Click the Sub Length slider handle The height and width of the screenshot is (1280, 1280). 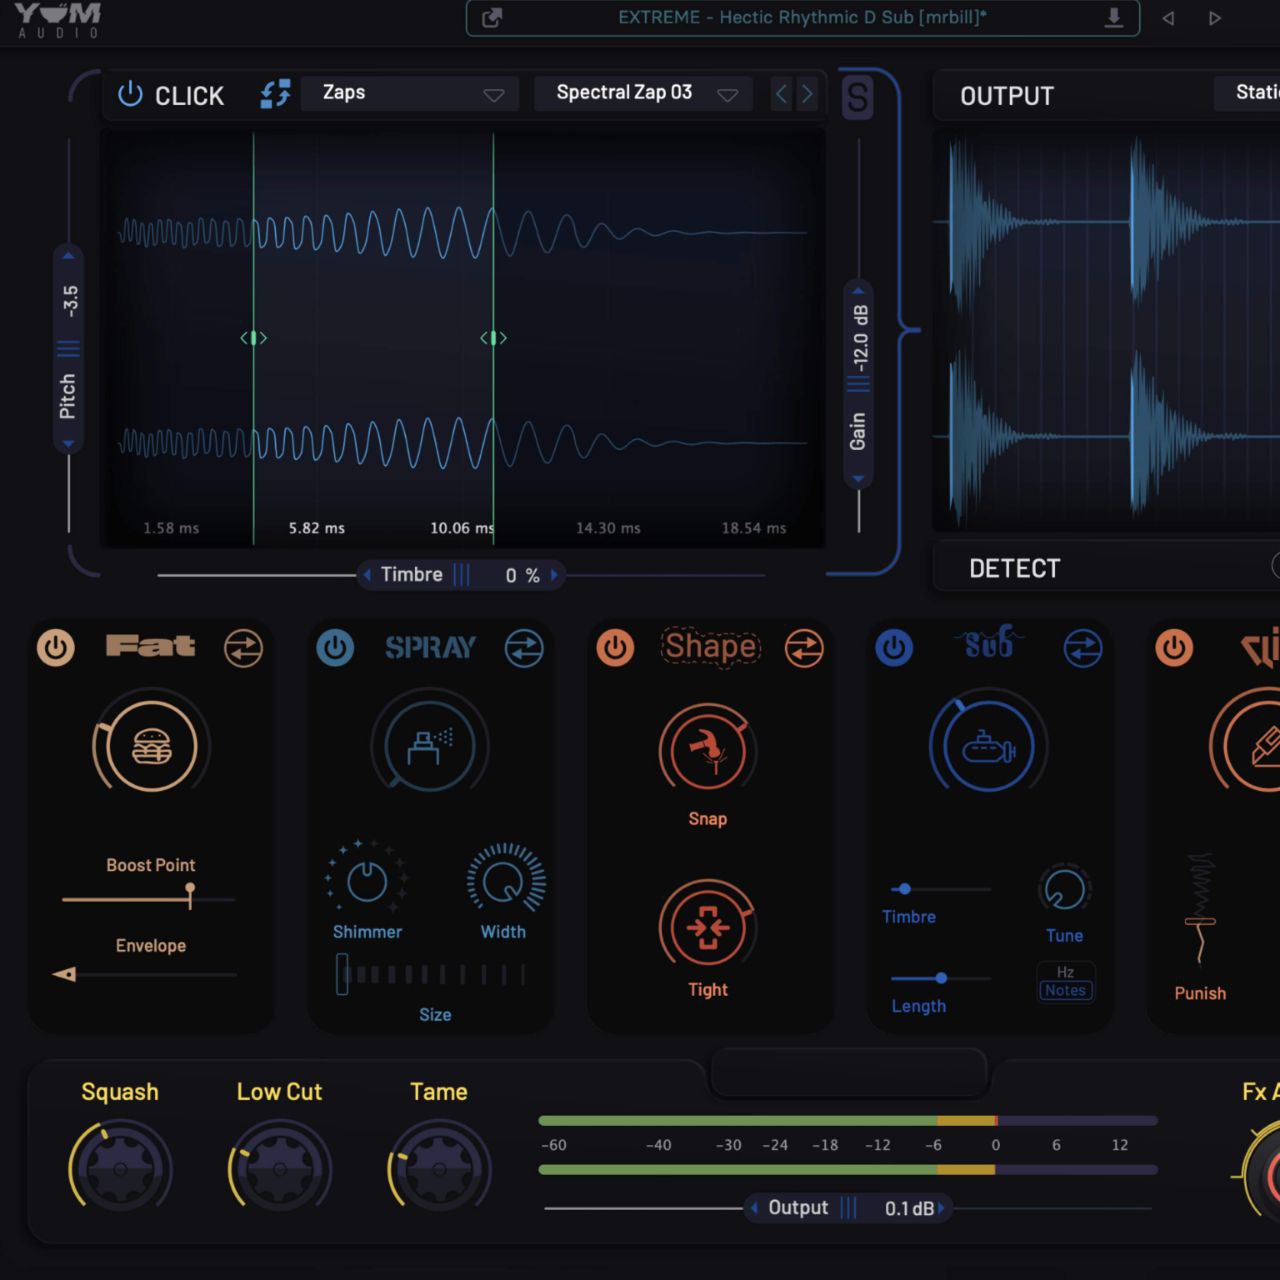coord(941,978)
